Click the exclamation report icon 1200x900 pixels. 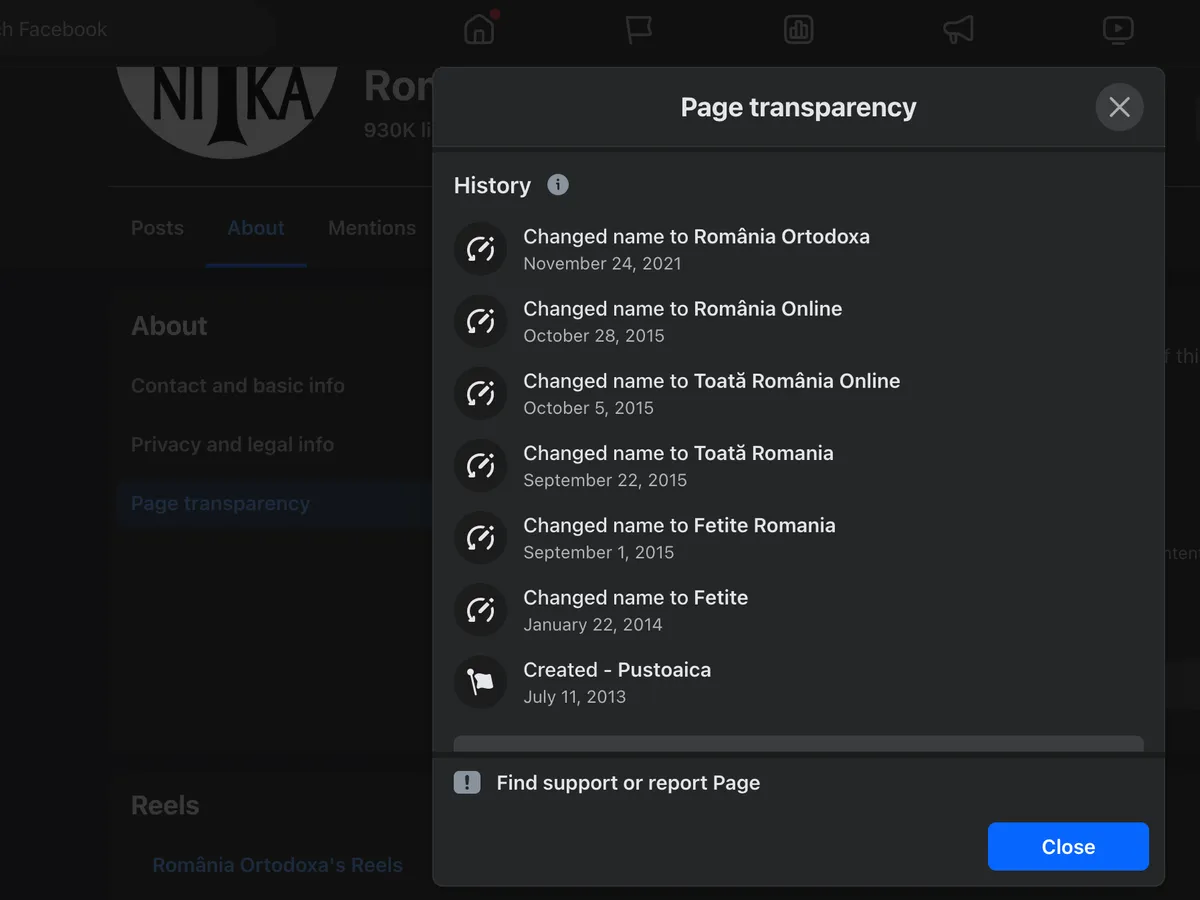(467, 783)
